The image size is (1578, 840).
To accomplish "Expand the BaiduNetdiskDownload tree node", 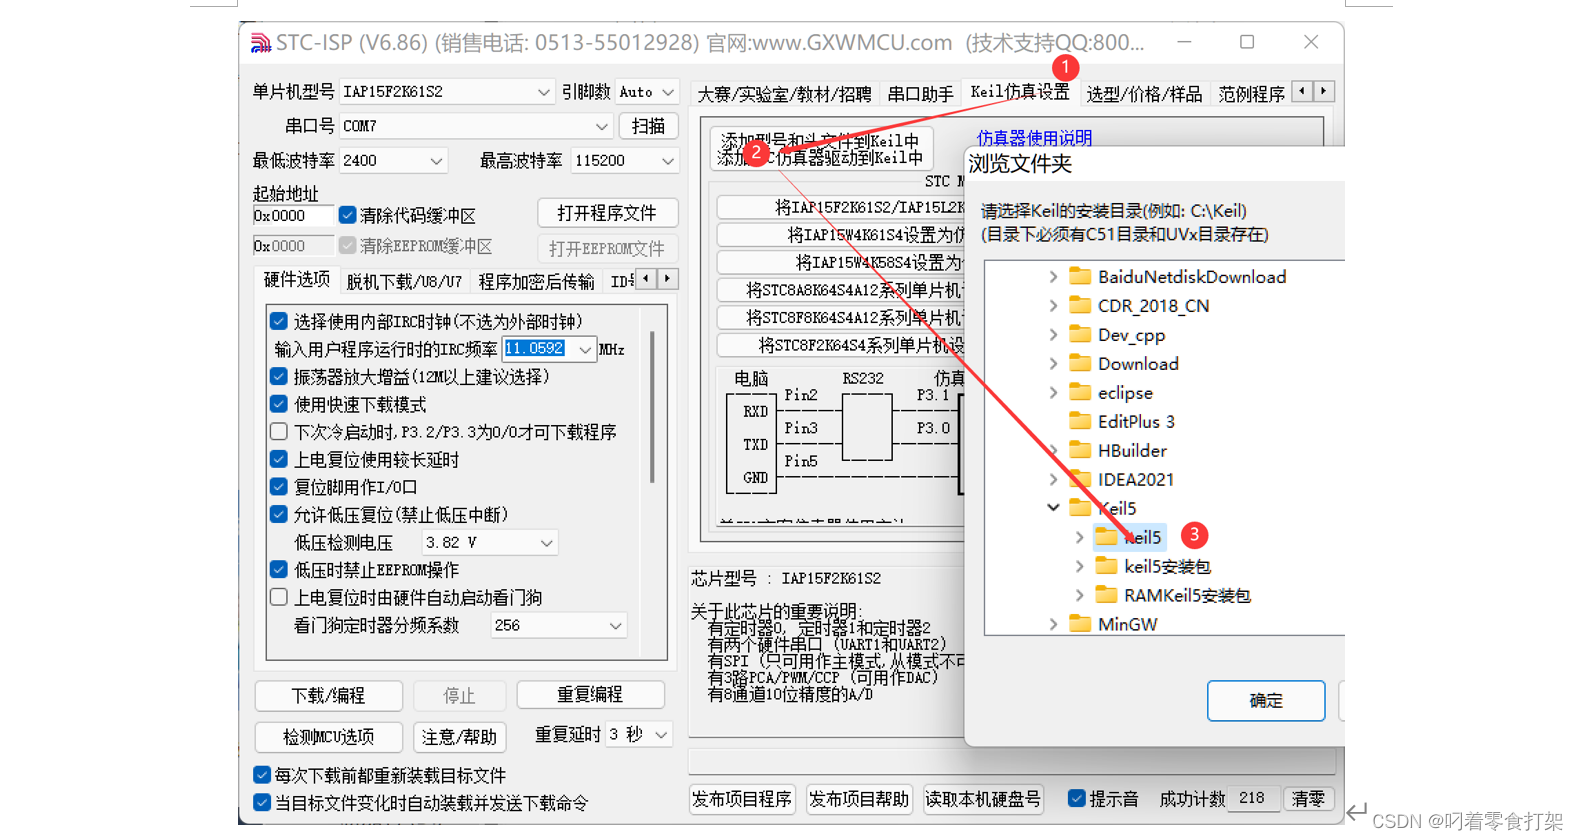I will pyautogui.click(x=1053, y=277).
